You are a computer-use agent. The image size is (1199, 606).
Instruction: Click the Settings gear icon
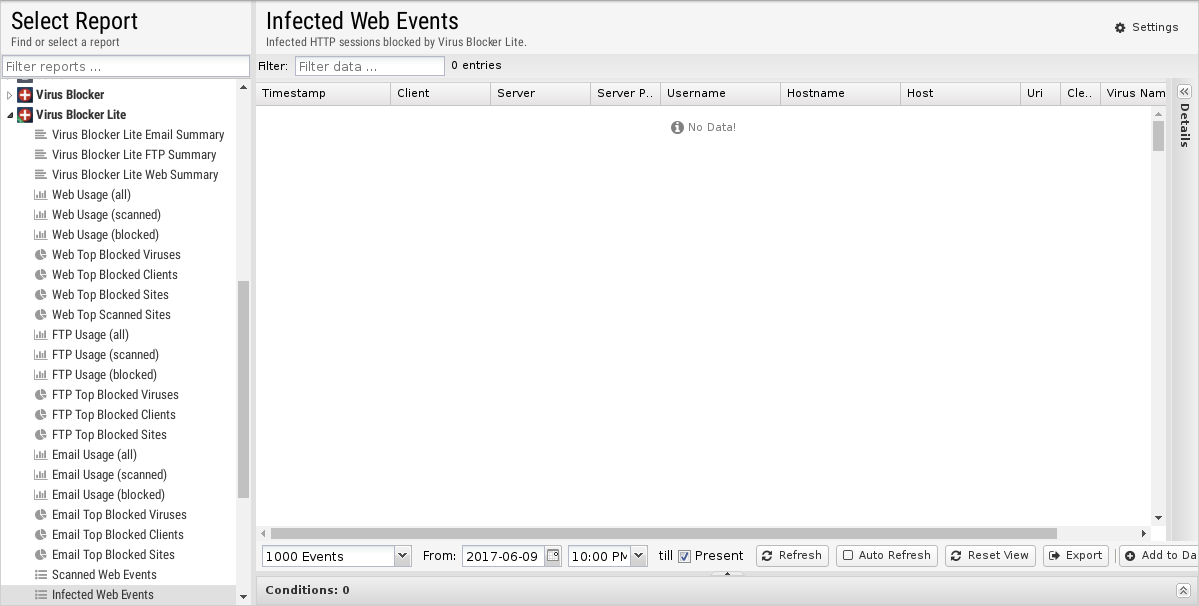point(1120,28)
